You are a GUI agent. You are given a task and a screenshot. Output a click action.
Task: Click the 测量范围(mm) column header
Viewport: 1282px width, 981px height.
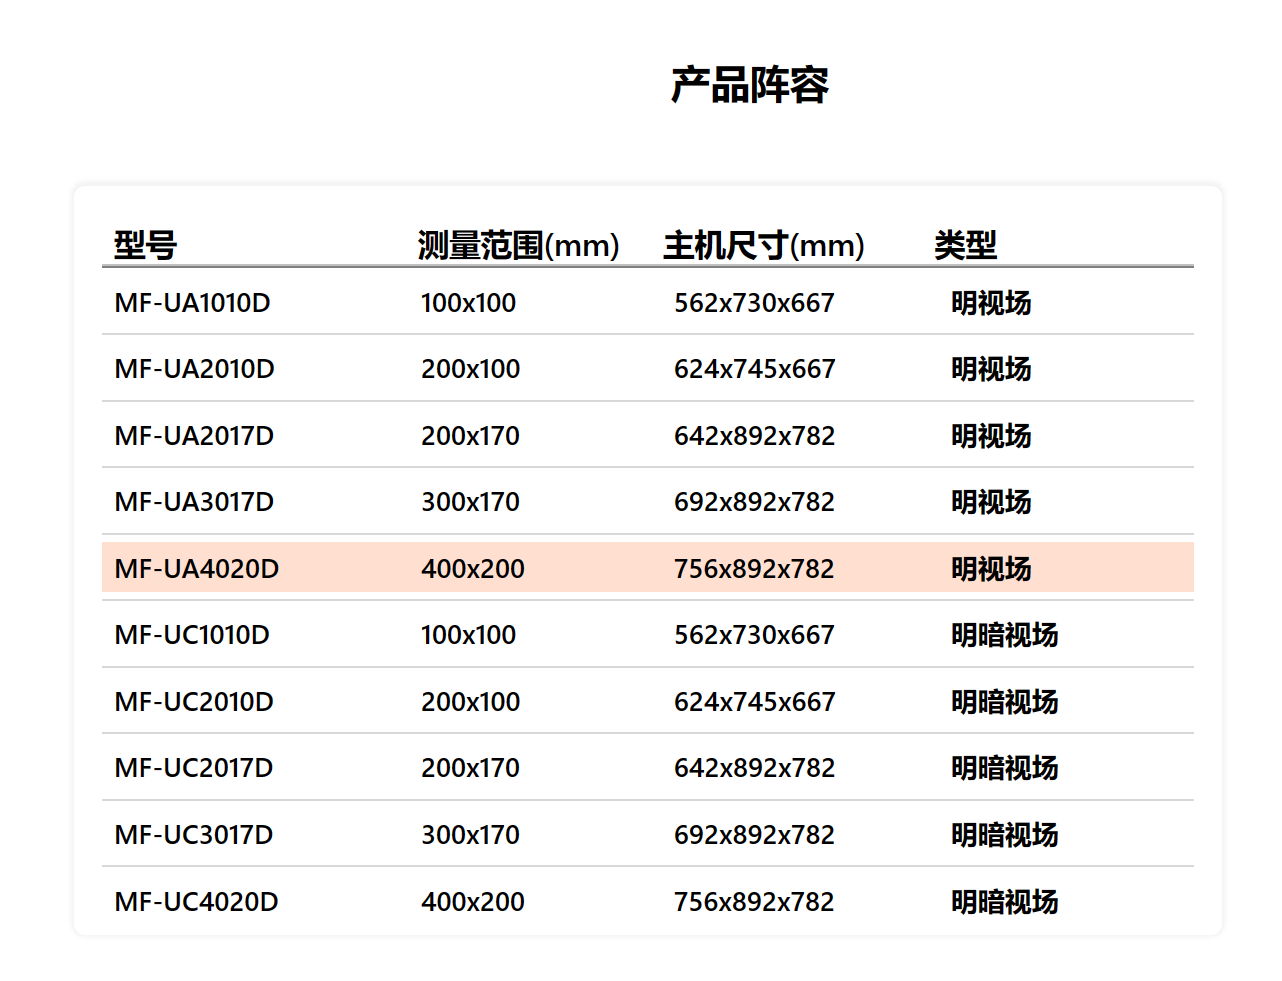coord(518,245)
